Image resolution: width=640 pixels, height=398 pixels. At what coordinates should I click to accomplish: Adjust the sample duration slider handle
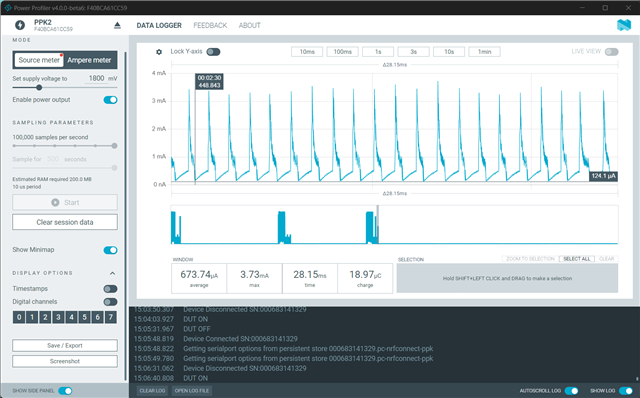114,168
